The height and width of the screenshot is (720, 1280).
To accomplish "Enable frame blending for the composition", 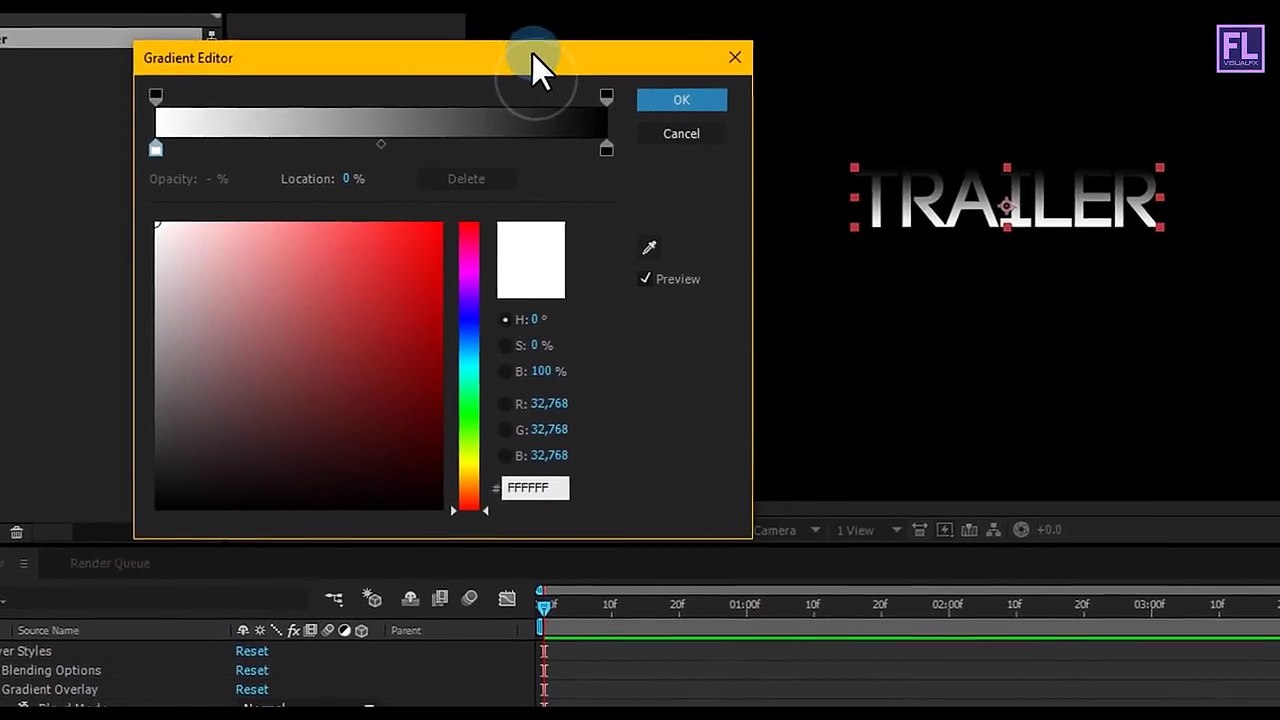I will pos(440,598).
